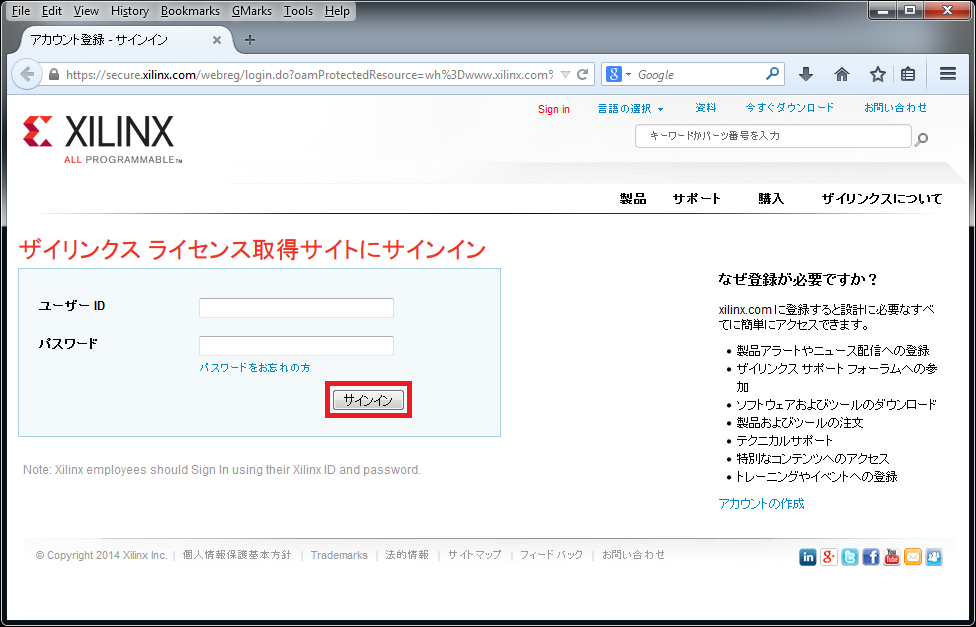Open the 購入 navigation item

(x=771, y=199)
